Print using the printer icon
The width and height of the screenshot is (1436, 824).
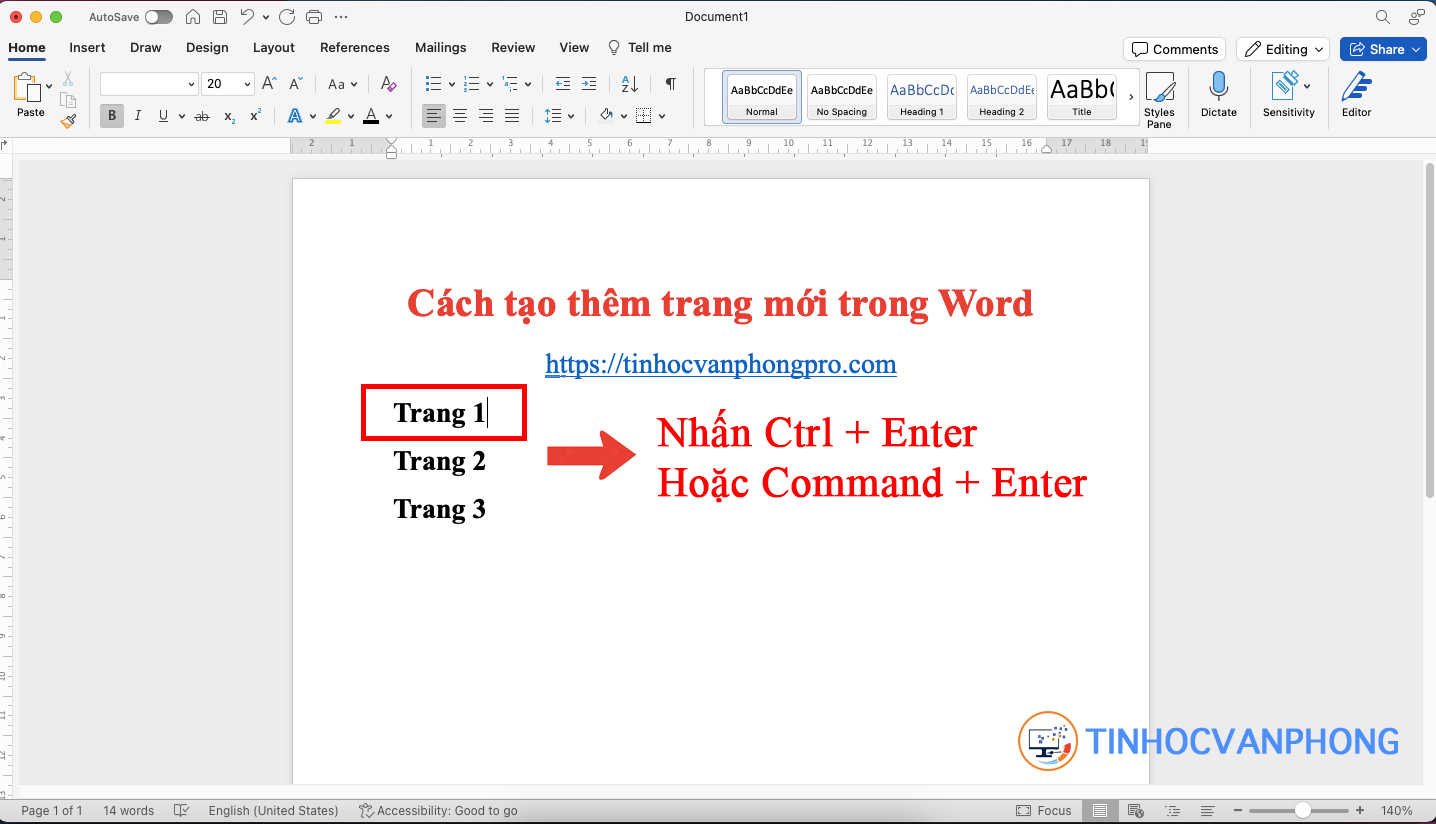point(314,17)
